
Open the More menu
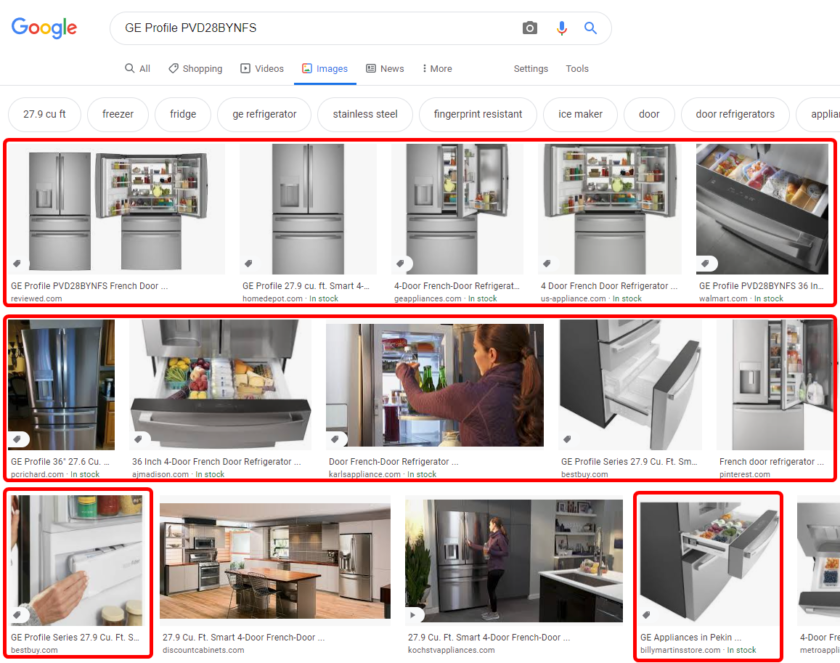coord(437,69)
